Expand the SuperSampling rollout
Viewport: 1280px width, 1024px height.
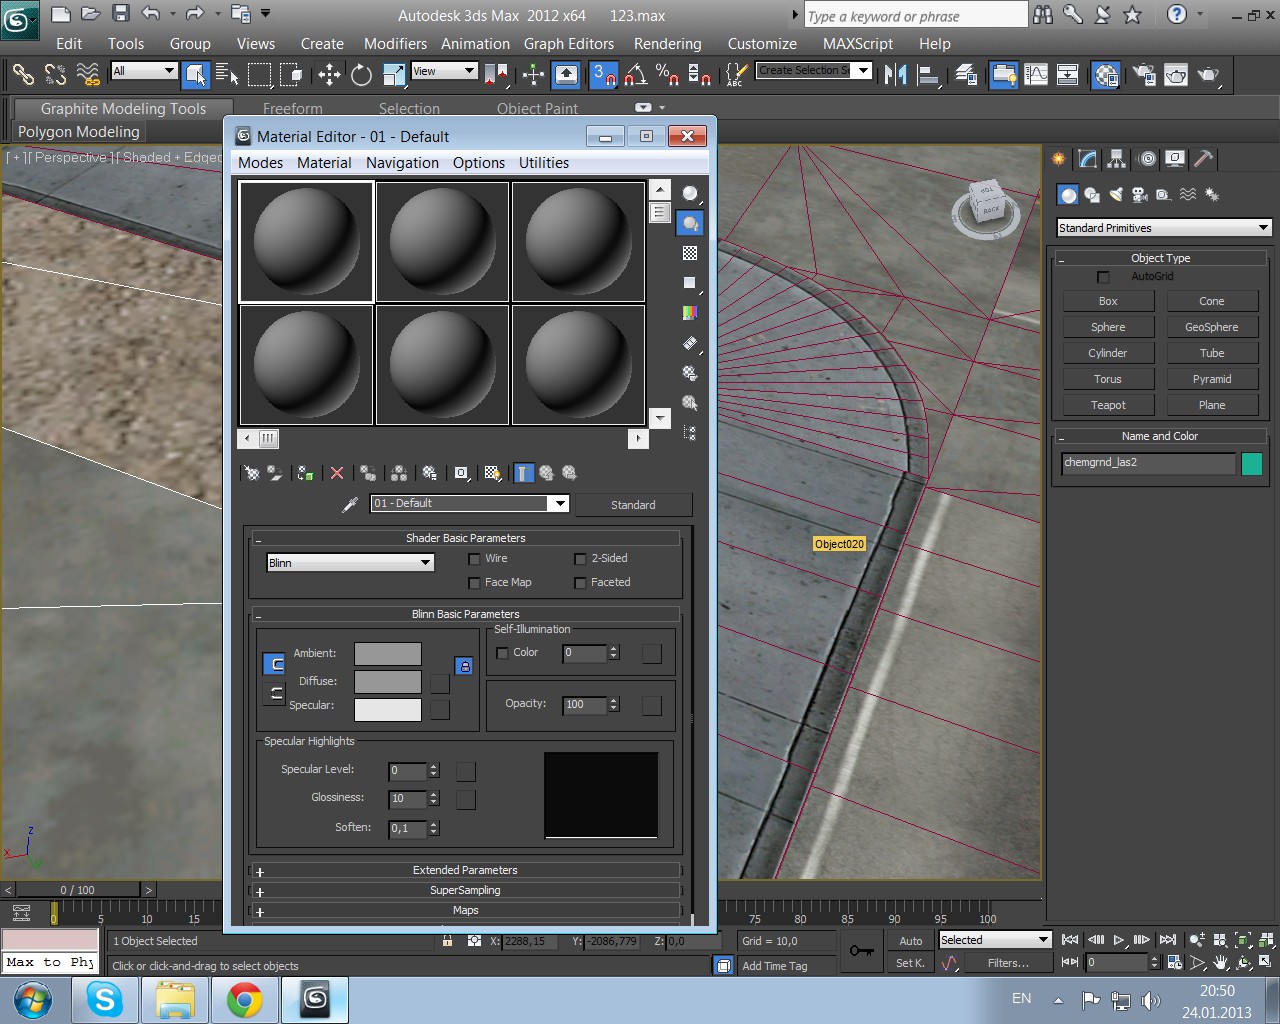point(465,890)
